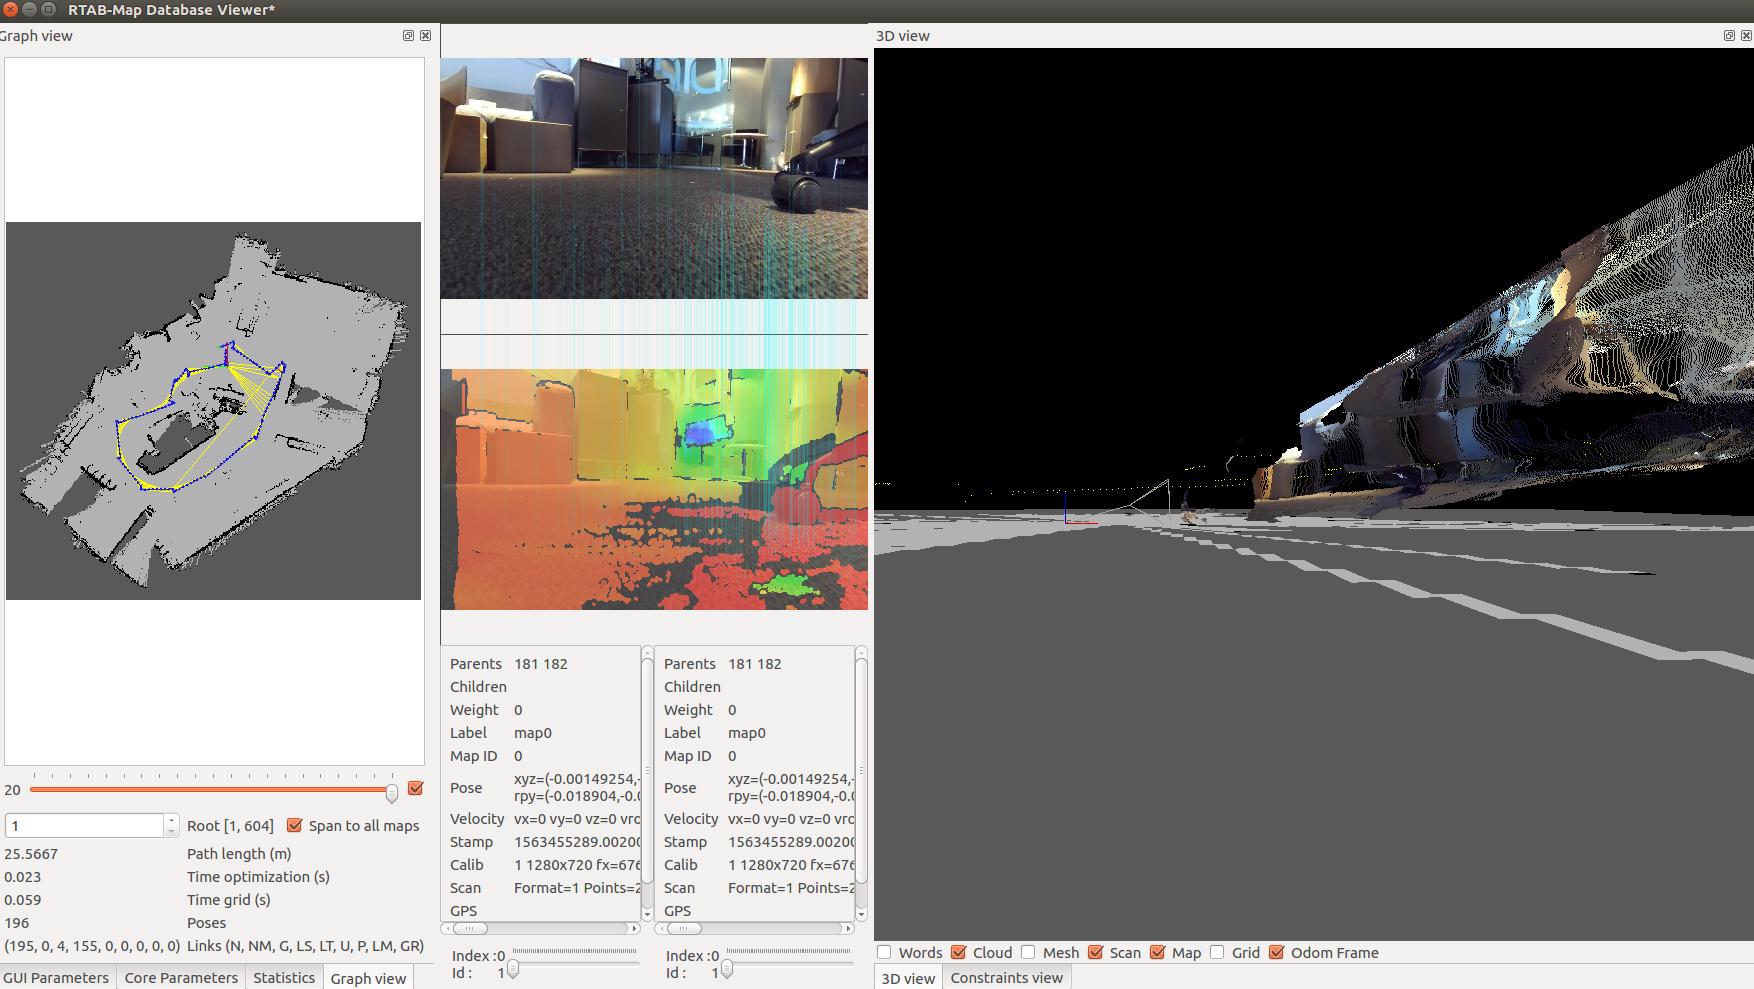This screenshot has width=1754, height=989.
Task: Select the Pose value in left table
Action: click(x=576, y=788)
